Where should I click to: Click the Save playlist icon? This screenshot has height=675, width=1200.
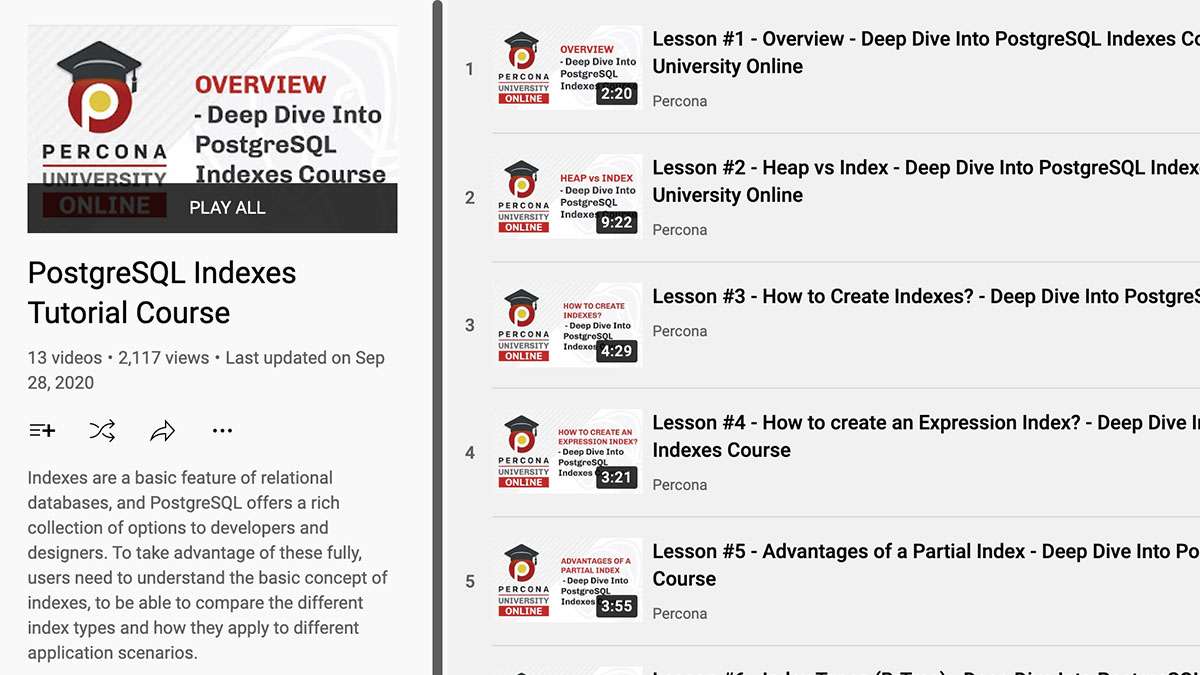(x=42, y=431)
